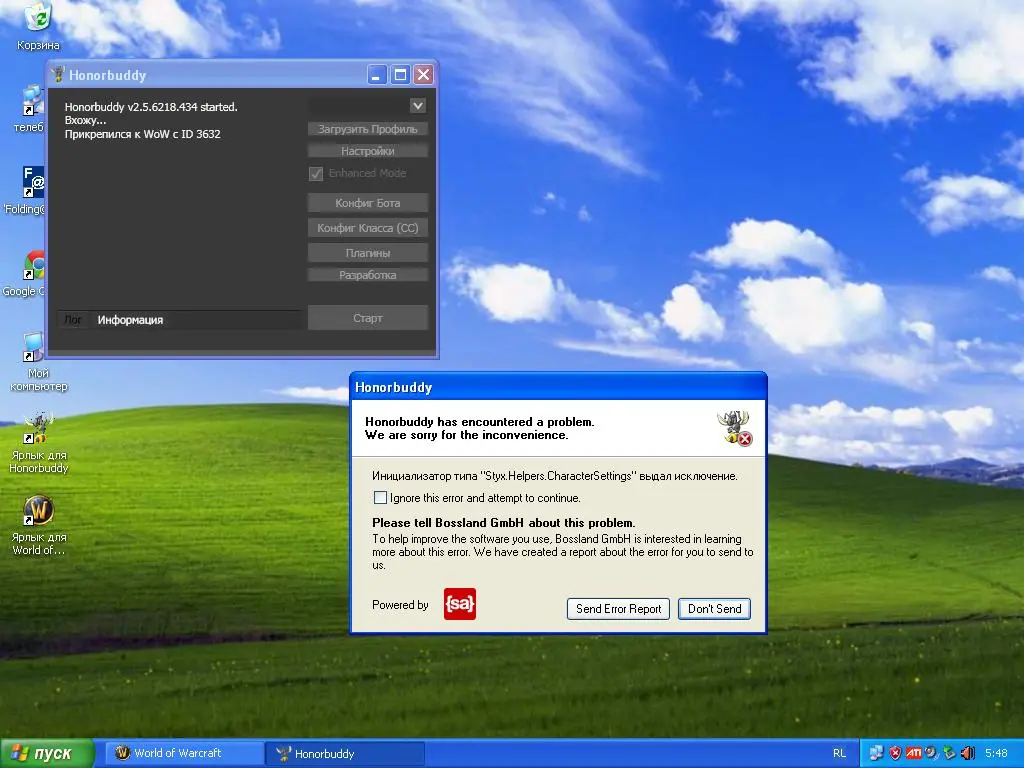Click the RL language bar indicator

click(838, 753)
